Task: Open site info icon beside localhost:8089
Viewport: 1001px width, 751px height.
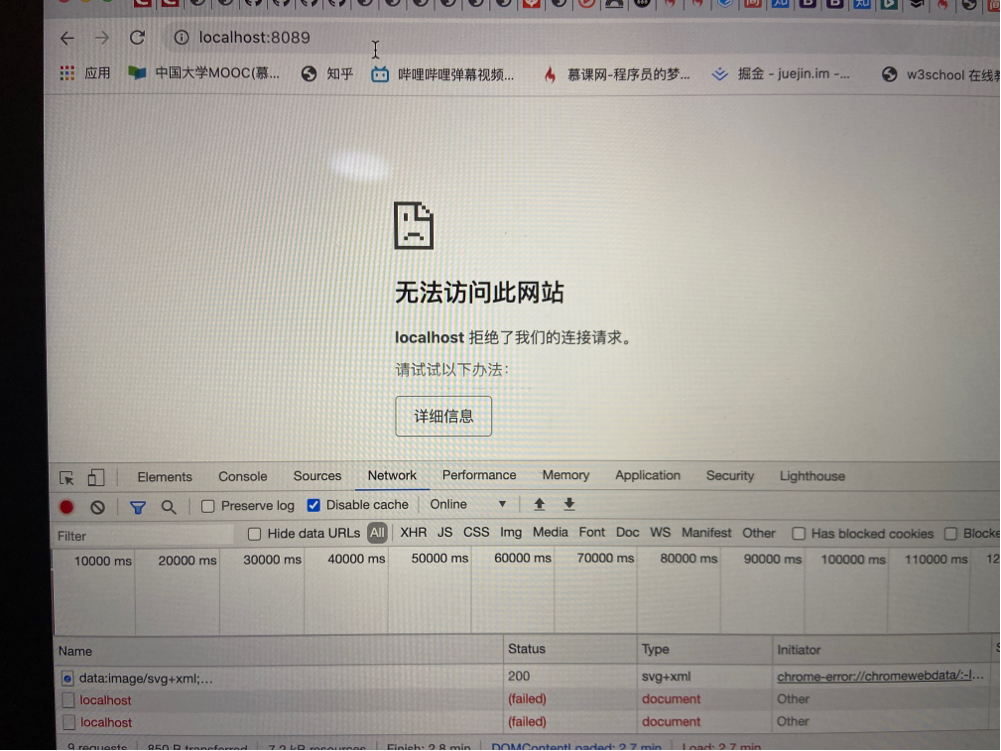Action: 182,38
